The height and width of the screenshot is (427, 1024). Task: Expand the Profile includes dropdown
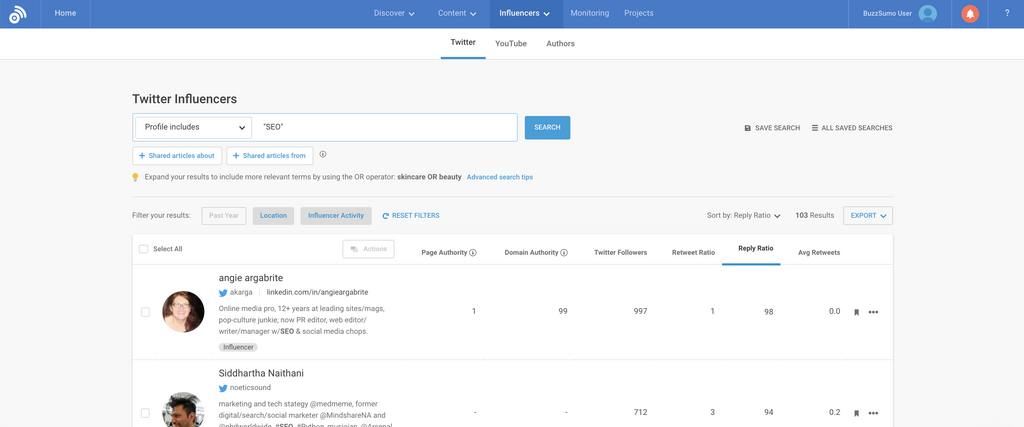(x=192, y=127)
